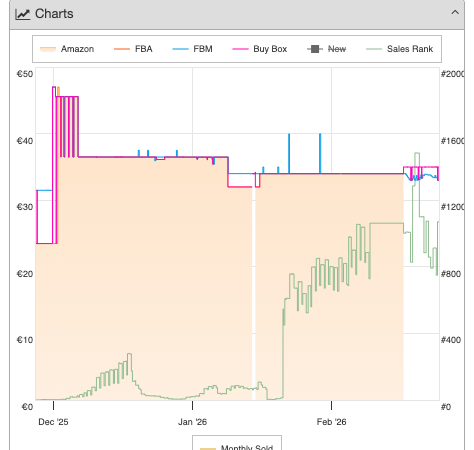Screen dimensions: 474x450
Task: Toggle the Amazon series in the legend
Action: click(x=67, y=49)
